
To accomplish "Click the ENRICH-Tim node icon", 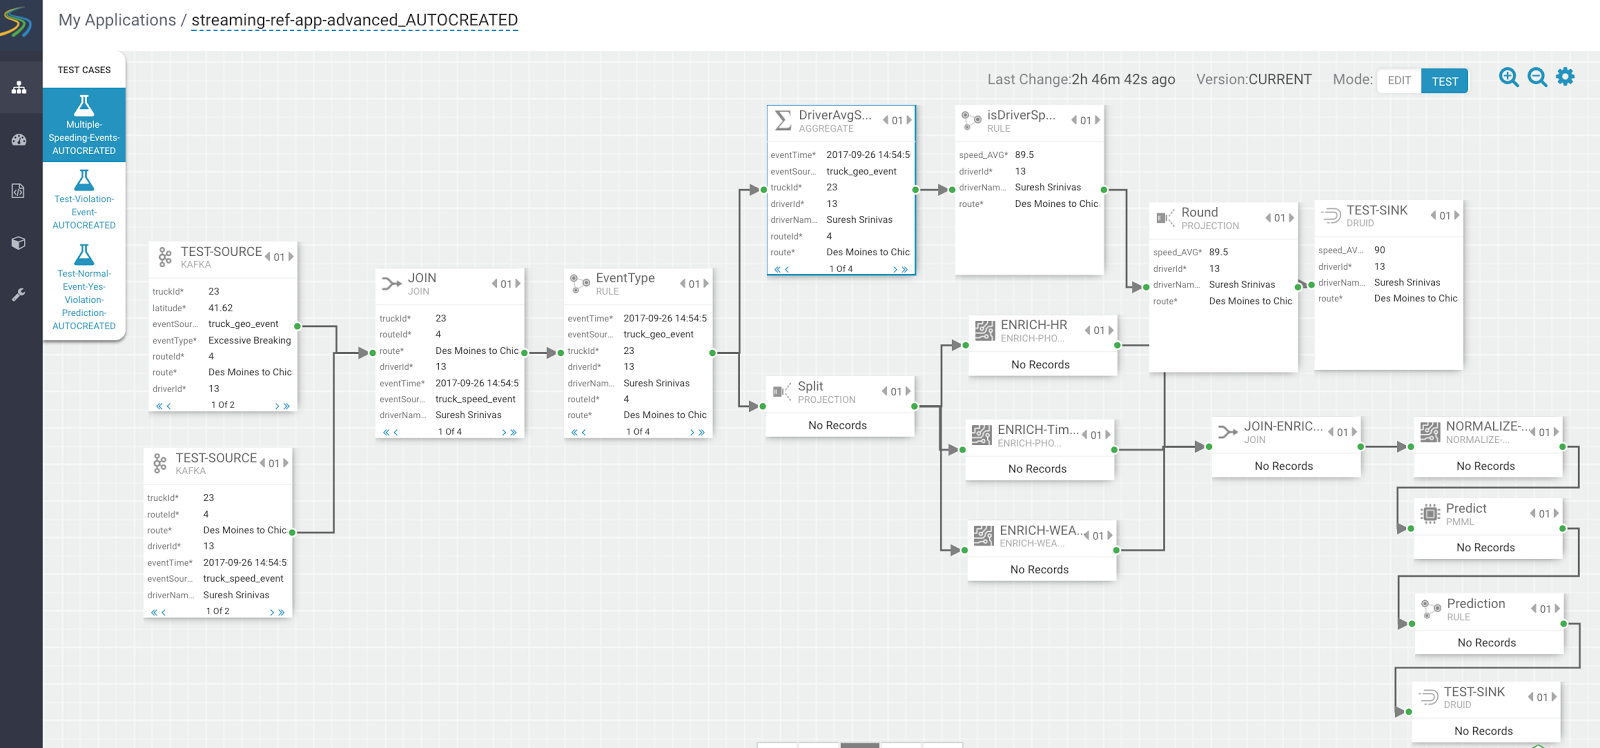I will 982,435.
